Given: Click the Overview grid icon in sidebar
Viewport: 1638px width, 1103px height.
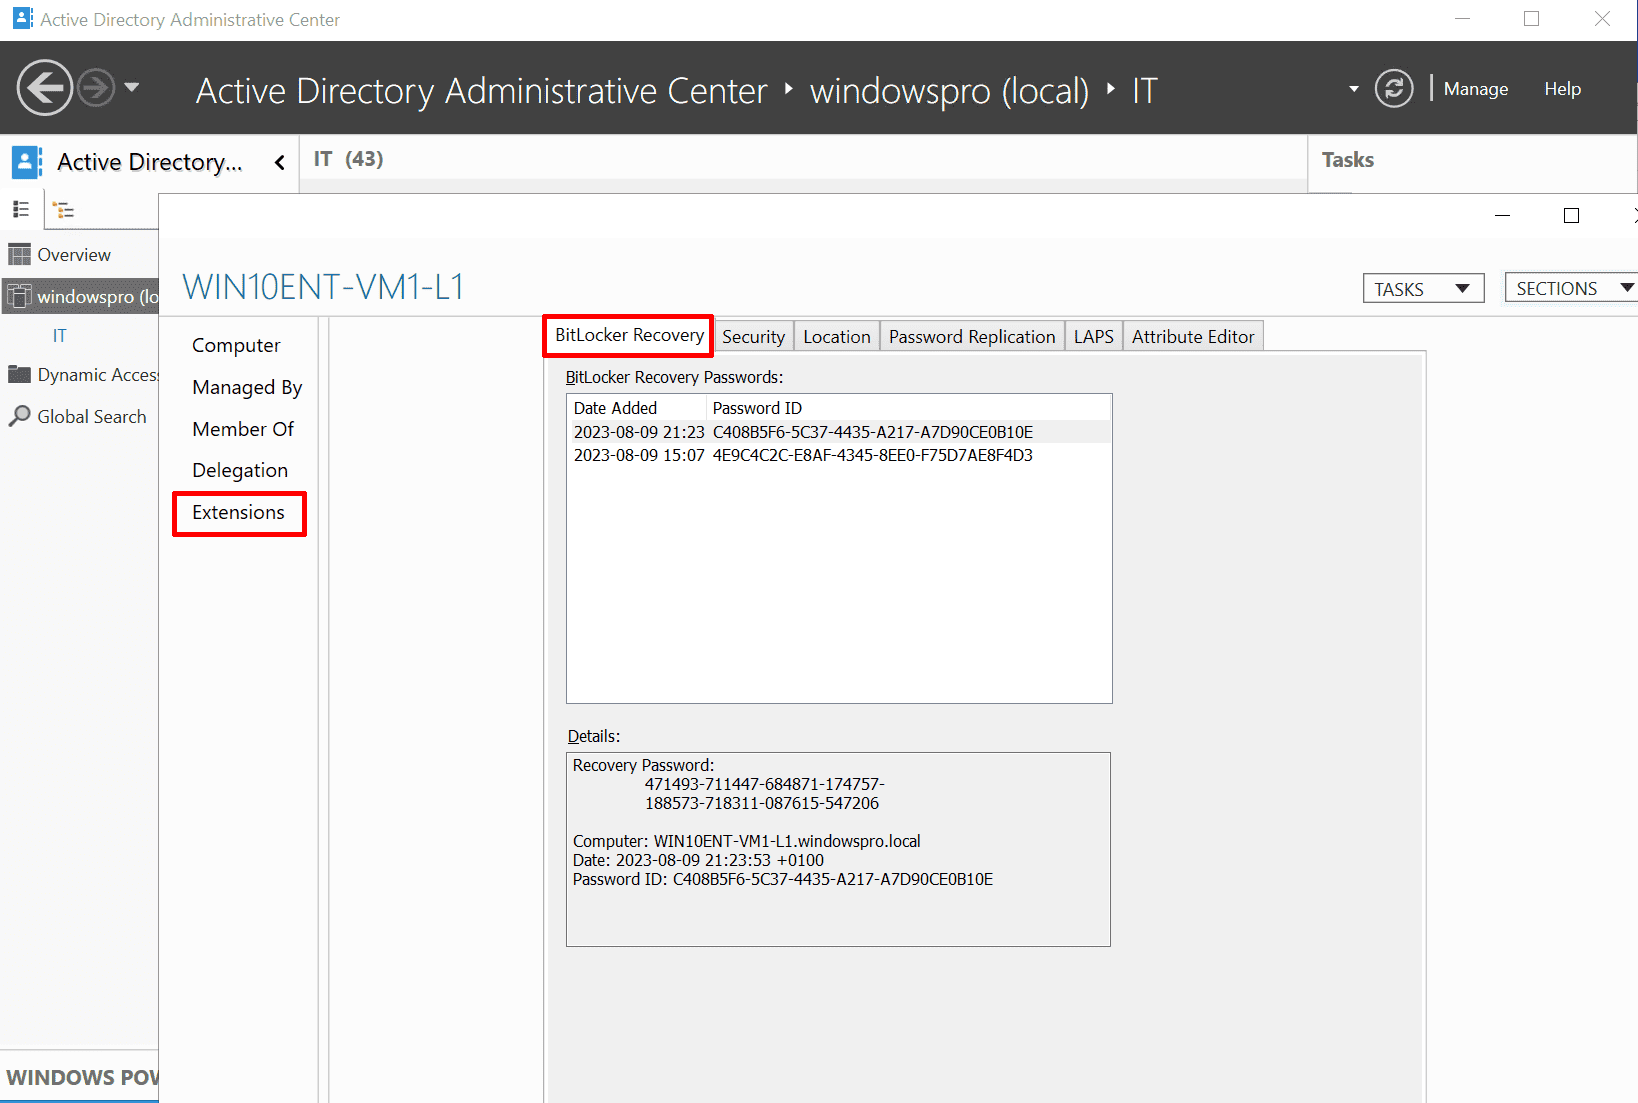Looking at the screenshot, I should pyautogui.click(x=20, y=253).
